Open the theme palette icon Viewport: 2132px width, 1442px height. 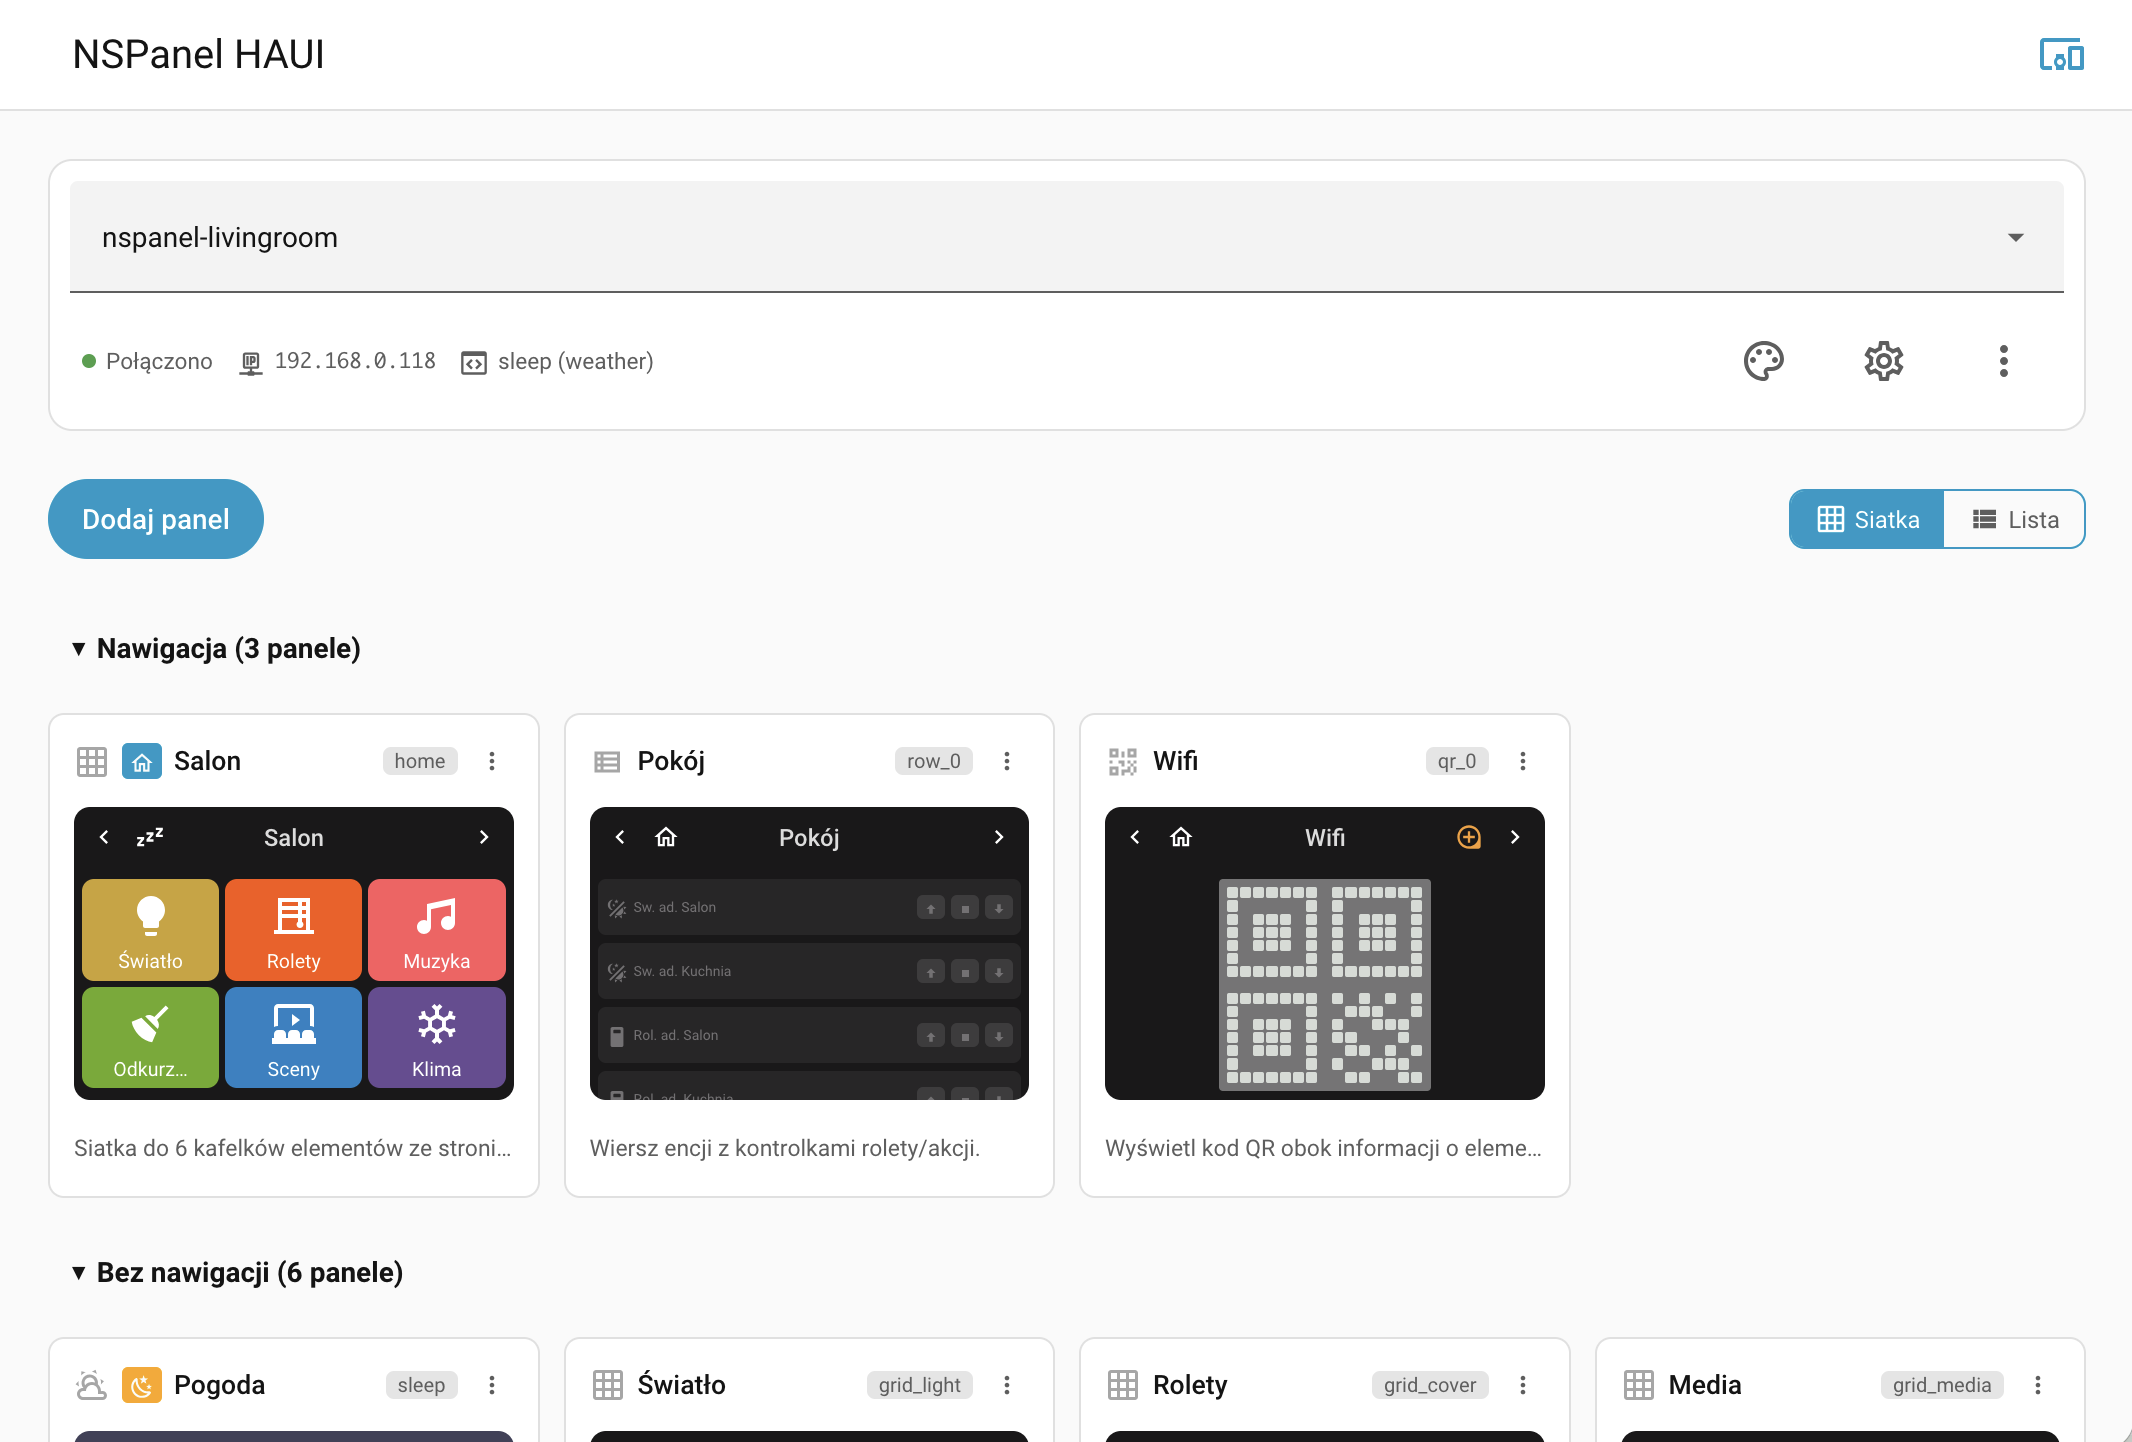[x=1763, y=361]
